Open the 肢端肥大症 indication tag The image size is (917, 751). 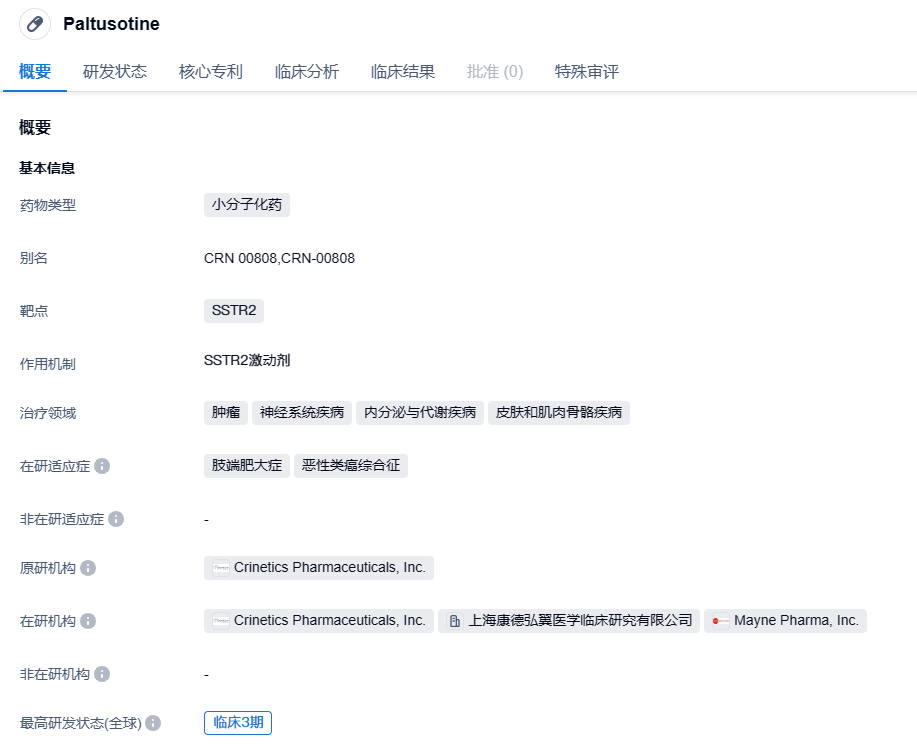[247, 466]
